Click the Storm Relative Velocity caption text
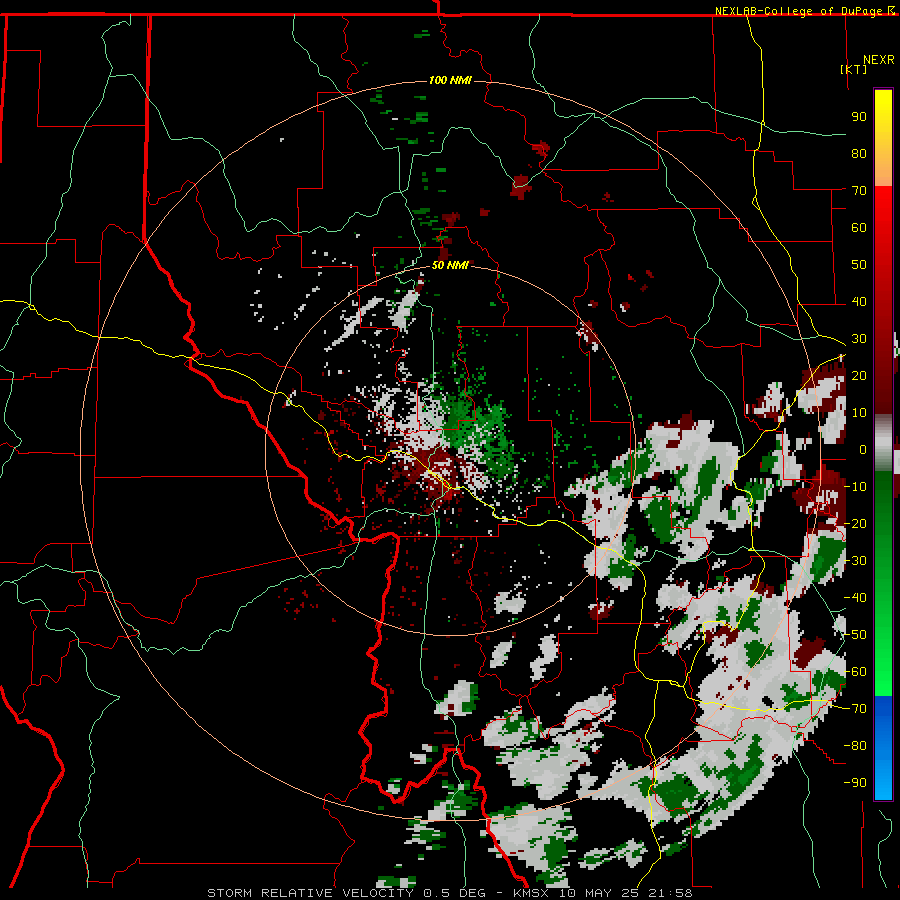The image size is (900, 900). [x=449, y=893]
